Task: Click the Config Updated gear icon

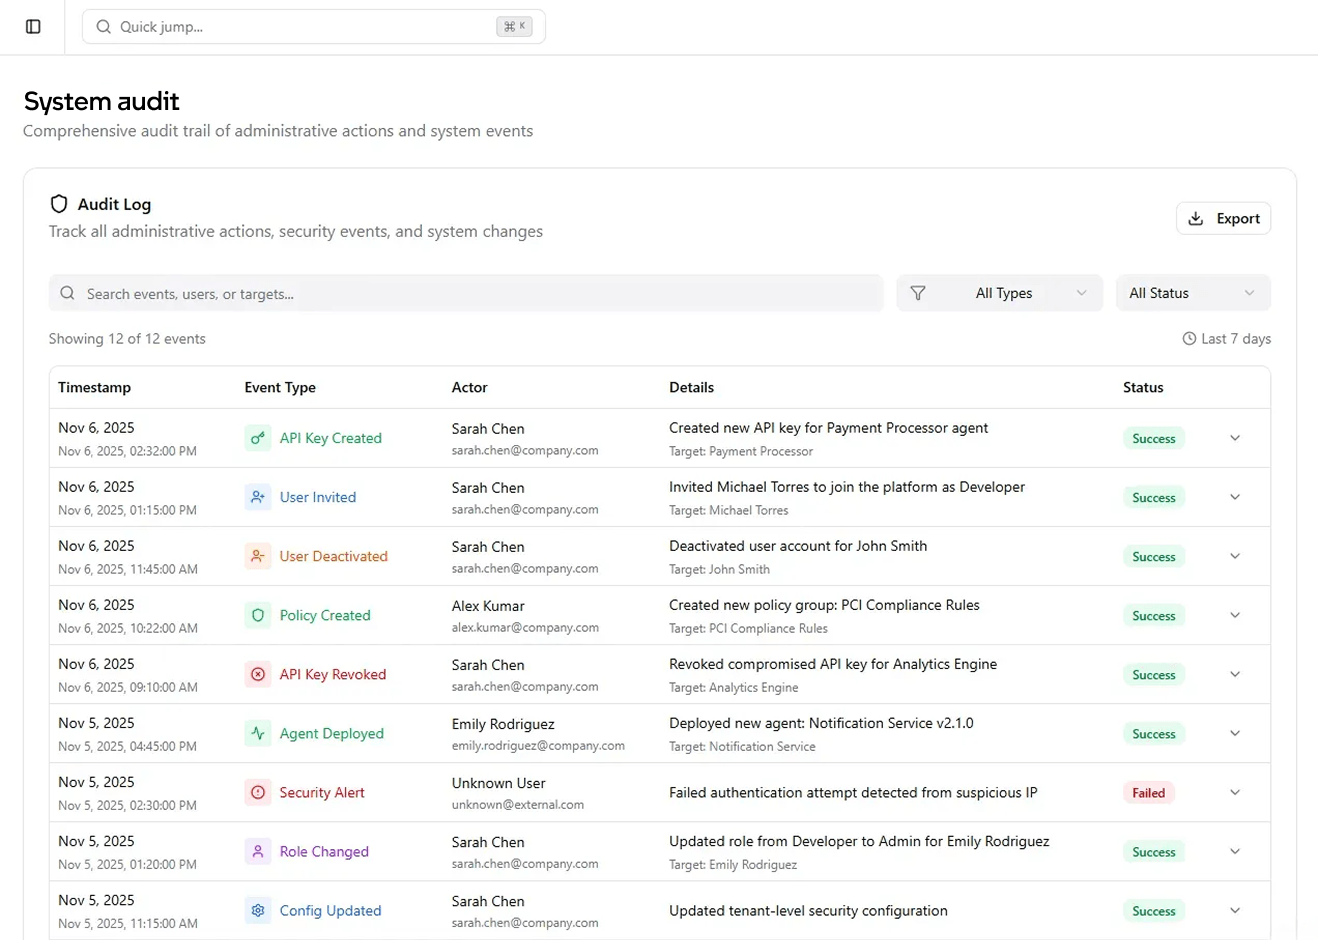Action: [x=258, y=910]
